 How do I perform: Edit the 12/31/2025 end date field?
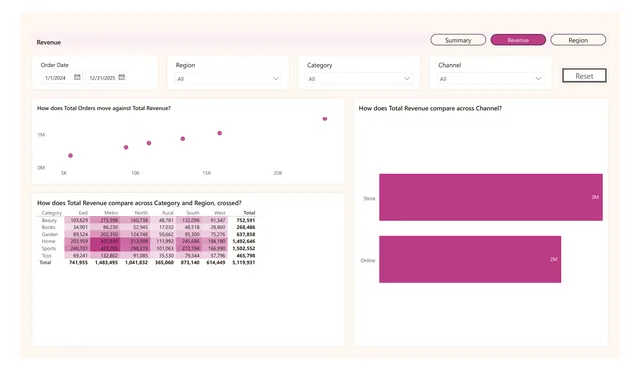click(102, 78)
